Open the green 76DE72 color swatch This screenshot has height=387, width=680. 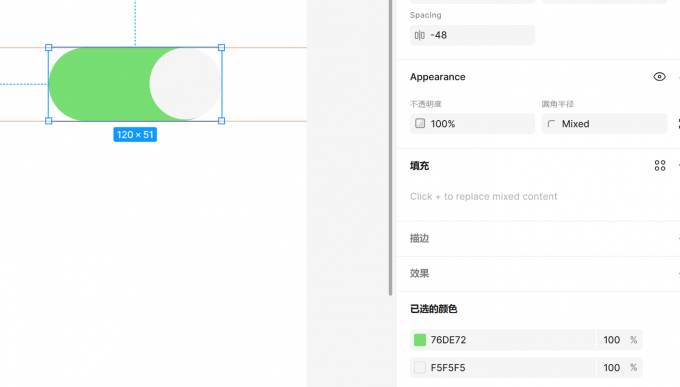(x=420, y=340)
